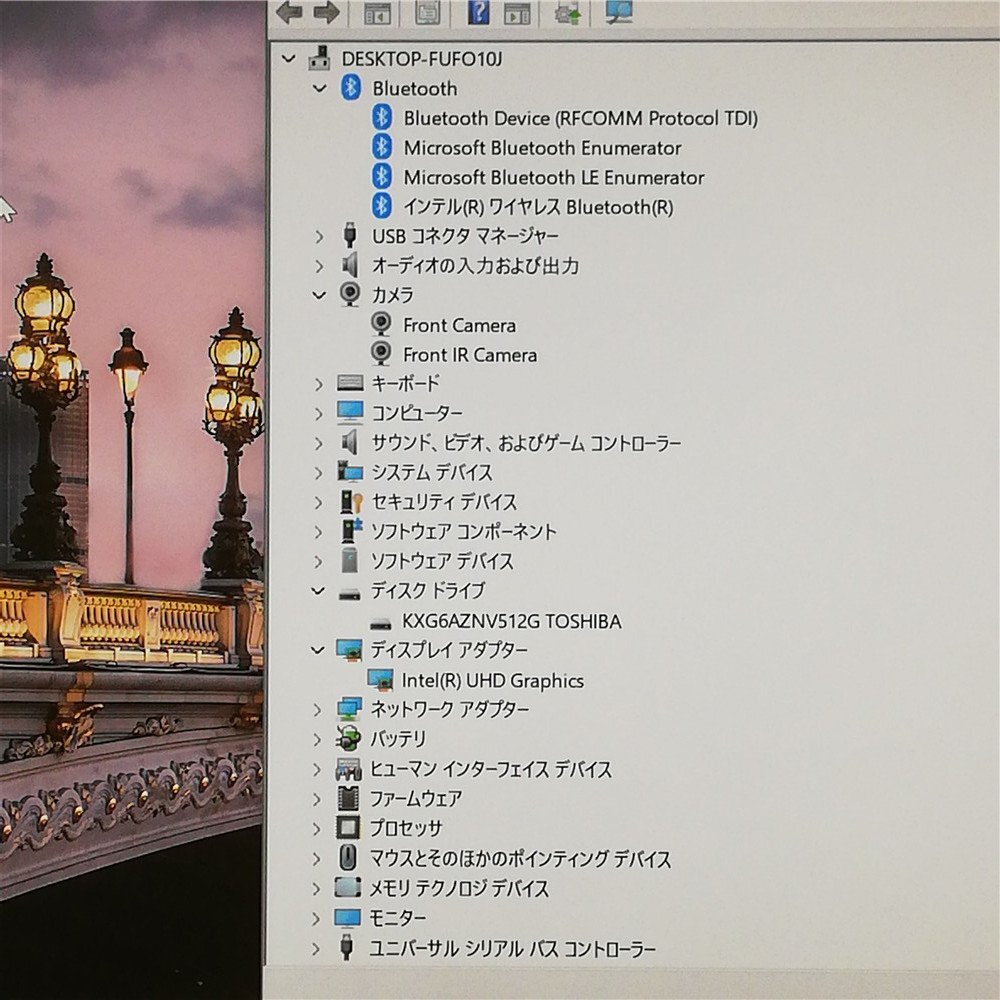Select Bluetooth Device (RFCOMM Protocol TDI)
Viewport: 1000px width, 1000px height.
pyautogui.click(x=580, y=118)
